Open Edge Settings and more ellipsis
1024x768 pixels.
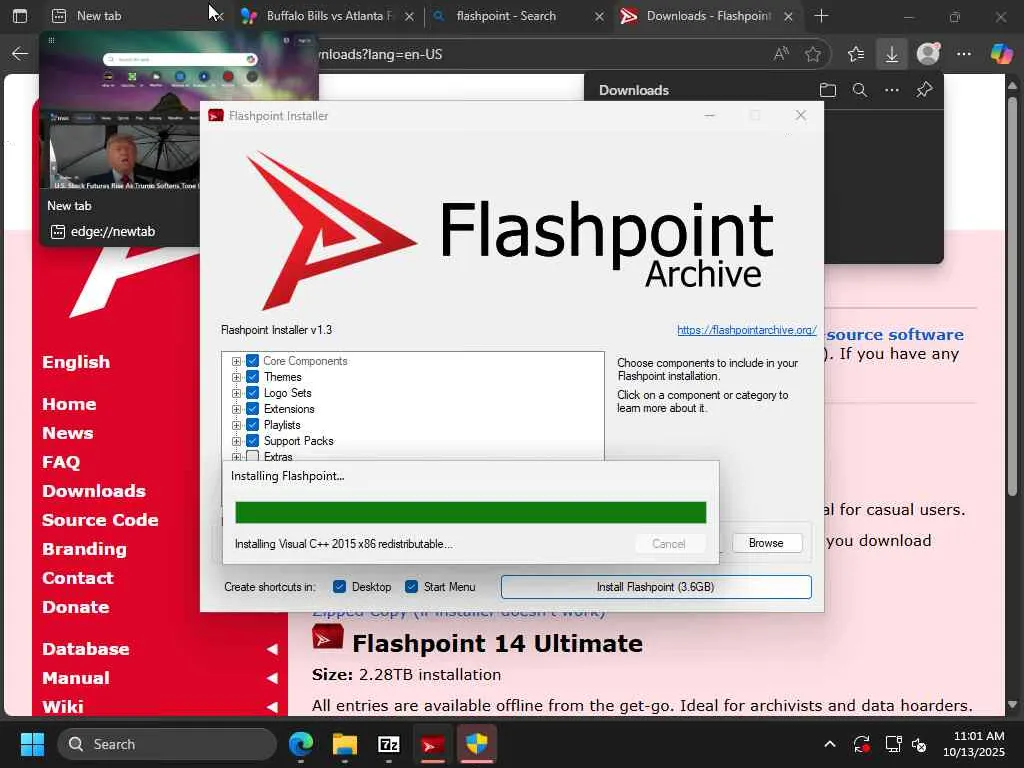[964, 54]
